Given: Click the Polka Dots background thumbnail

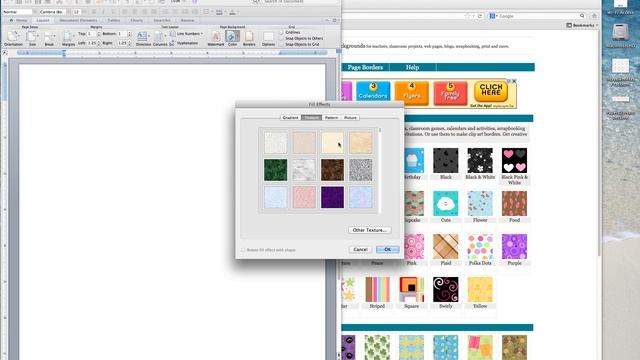Looking at the screenshot, I should click(x=480, y=247).
